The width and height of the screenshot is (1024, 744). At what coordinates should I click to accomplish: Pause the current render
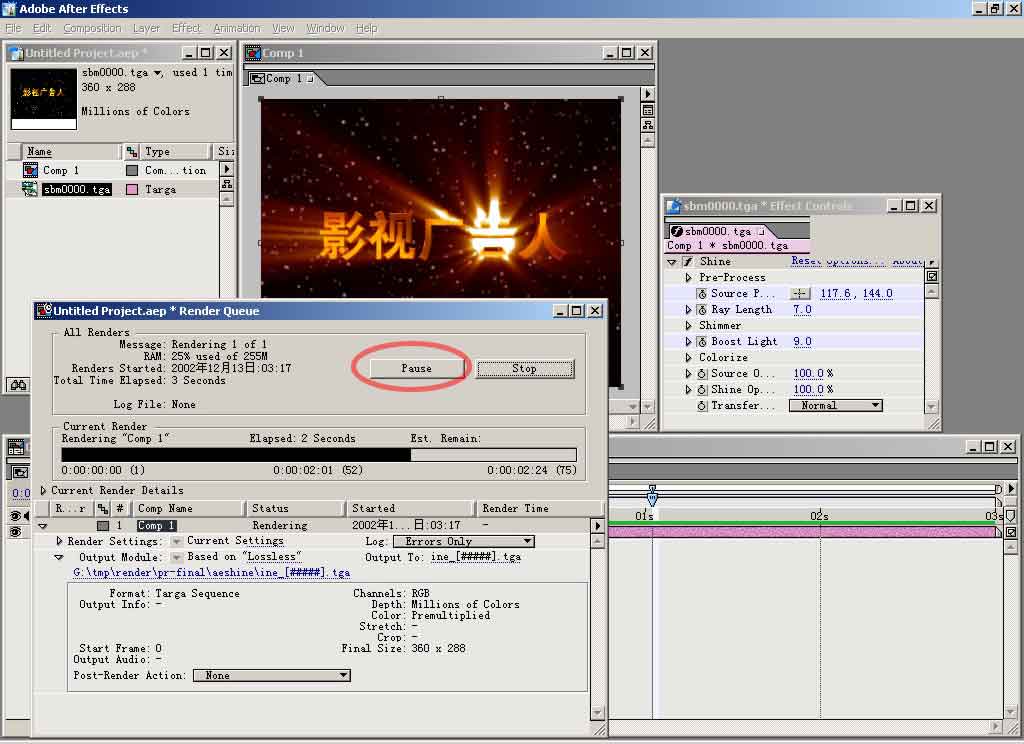point(416,369)
